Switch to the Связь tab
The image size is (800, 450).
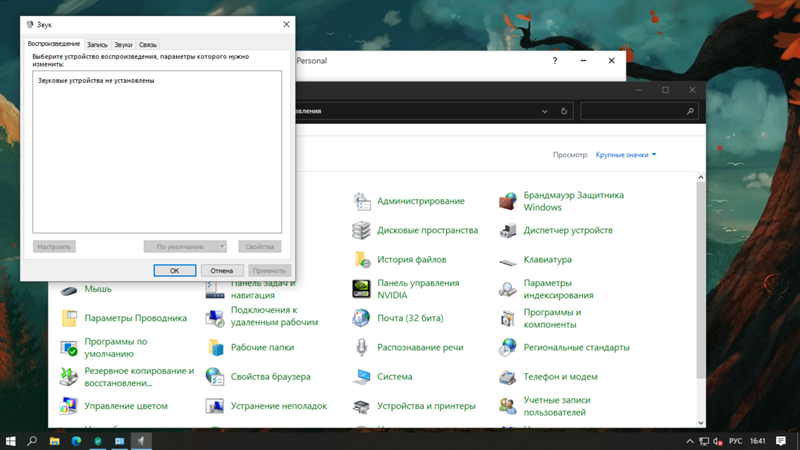[x=148, y=45]
